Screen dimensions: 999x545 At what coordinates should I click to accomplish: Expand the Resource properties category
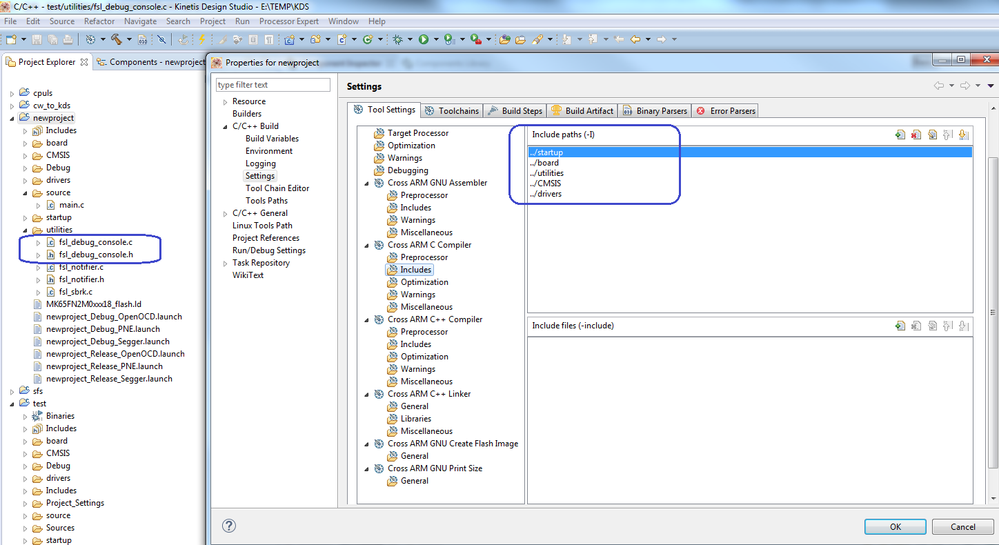click(x=225, y=102)
